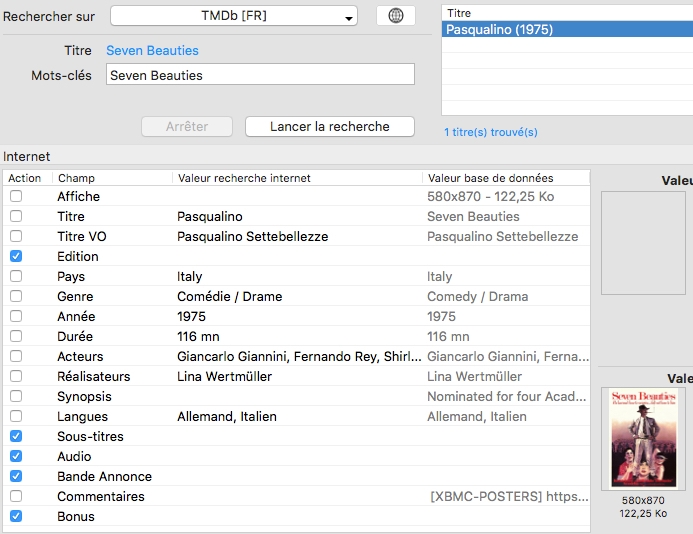Click the Valeur recherche internet column header
The height and width of the screenshot is (534, 693).
point(296,178)
